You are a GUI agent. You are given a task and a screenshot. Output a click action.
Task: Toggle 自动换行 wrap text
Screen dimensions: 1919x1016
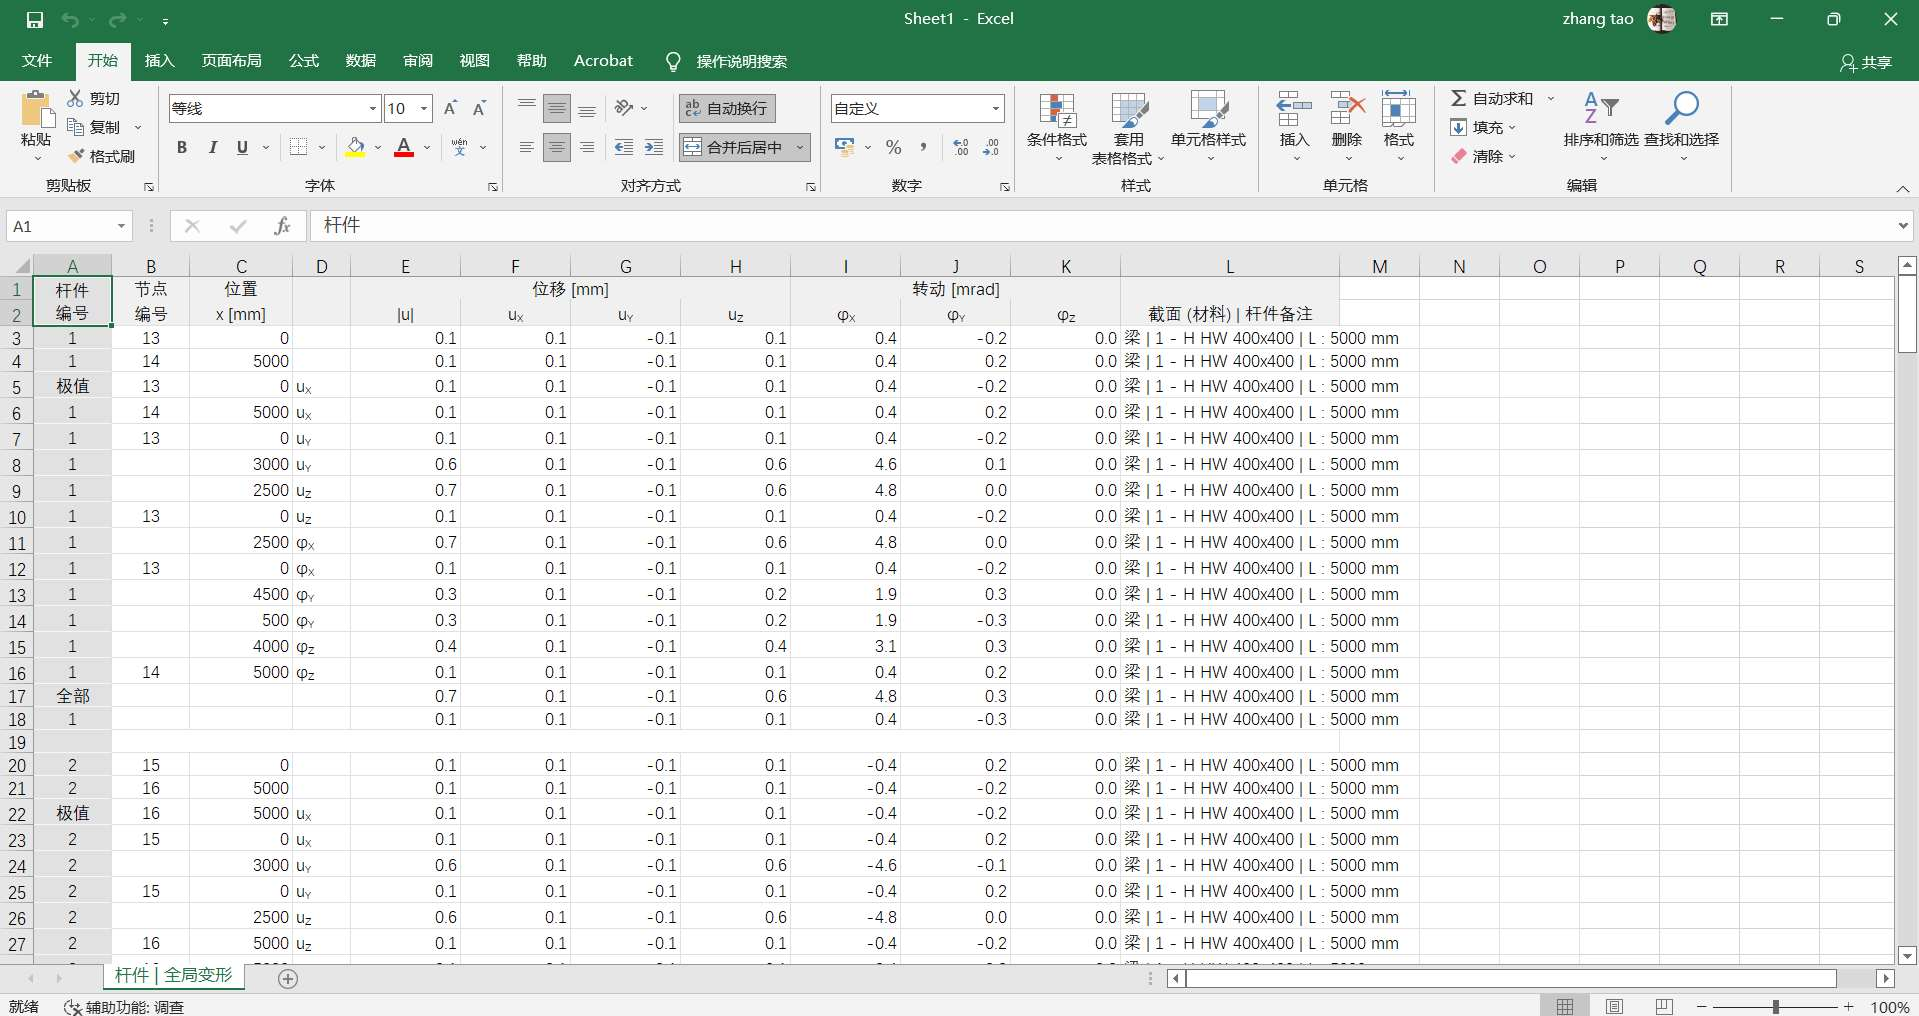coord(727,108)
